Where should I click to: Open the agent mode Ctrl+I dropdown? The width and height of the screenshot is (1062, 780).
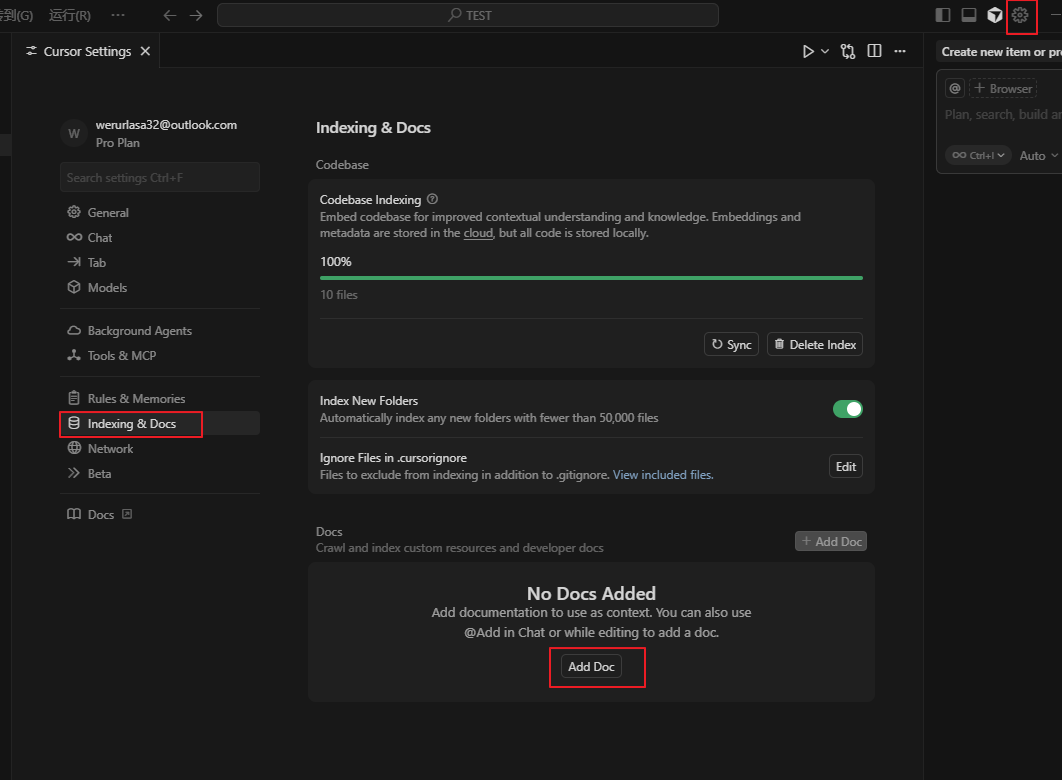click(978, 155)
